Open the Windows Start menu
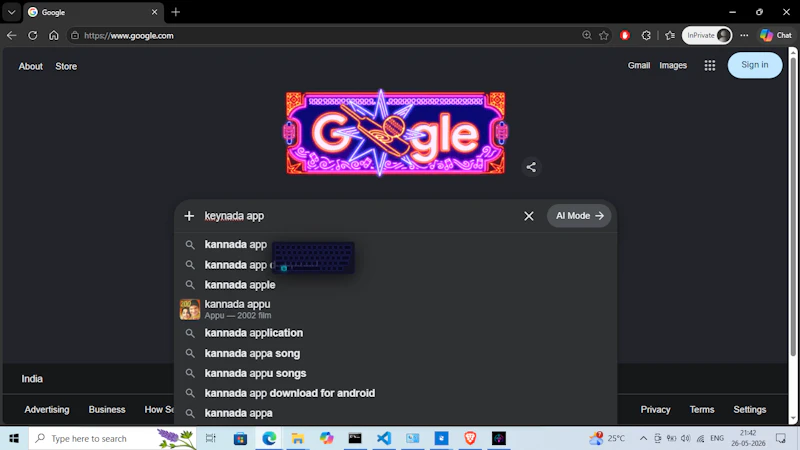Viewport: 800px width, 450px height. 14,438
